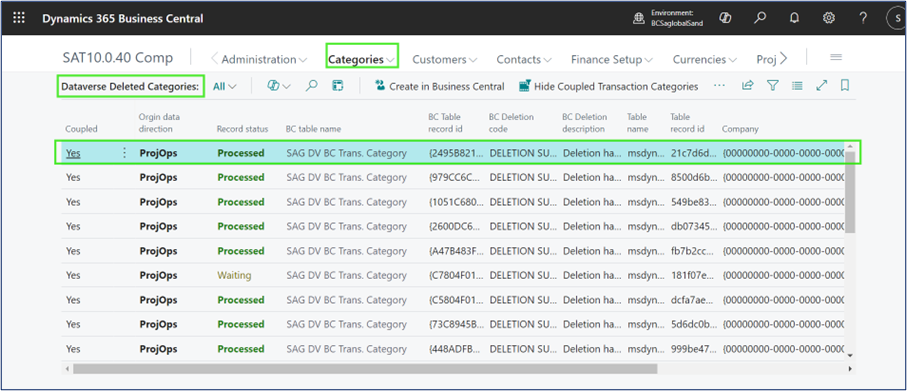
Task: Sort by Company column header
Action: coord(740,129)
